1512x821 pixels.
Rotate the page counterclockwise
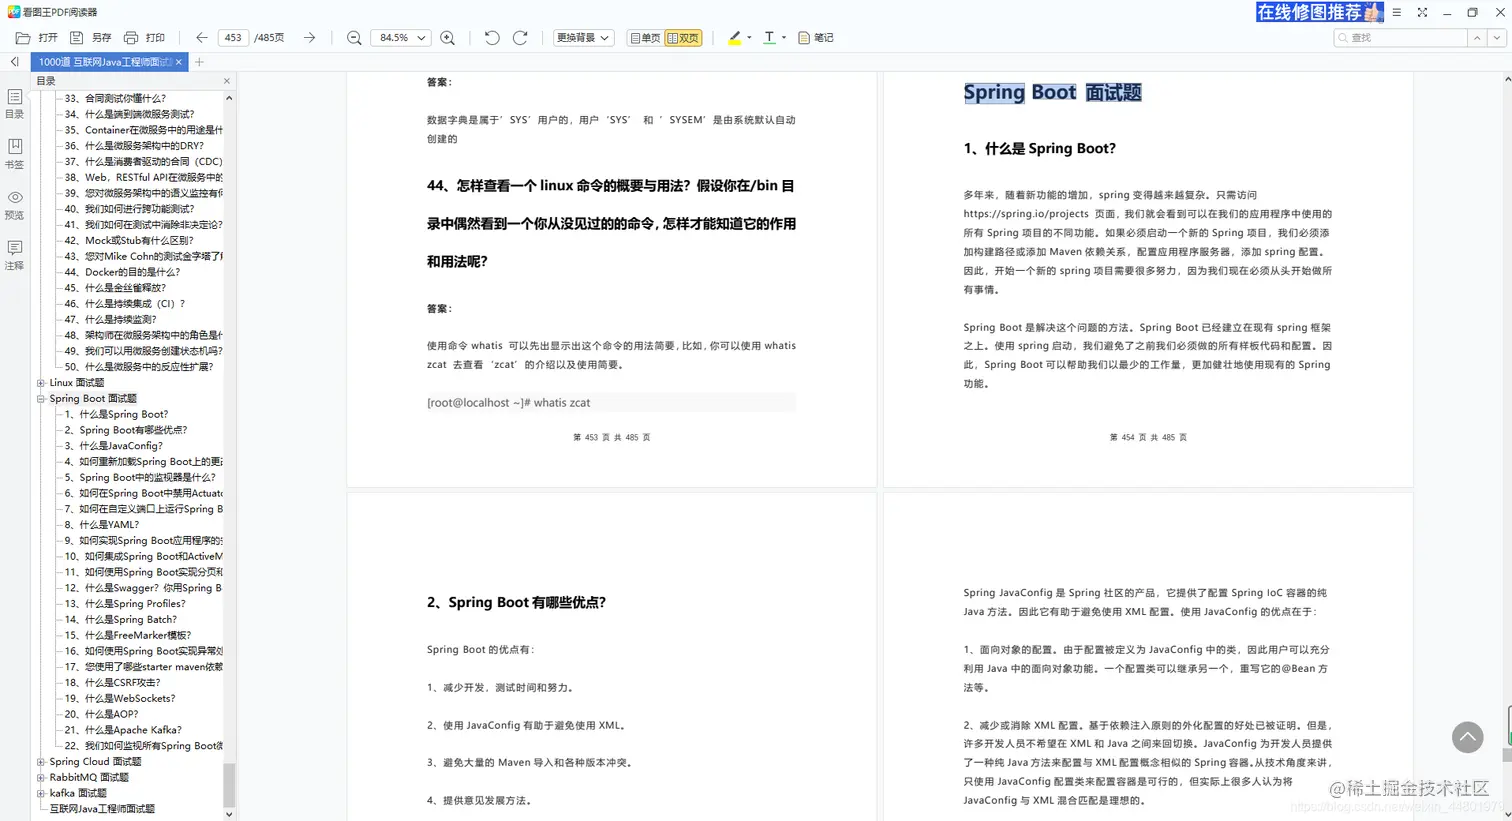491,37
